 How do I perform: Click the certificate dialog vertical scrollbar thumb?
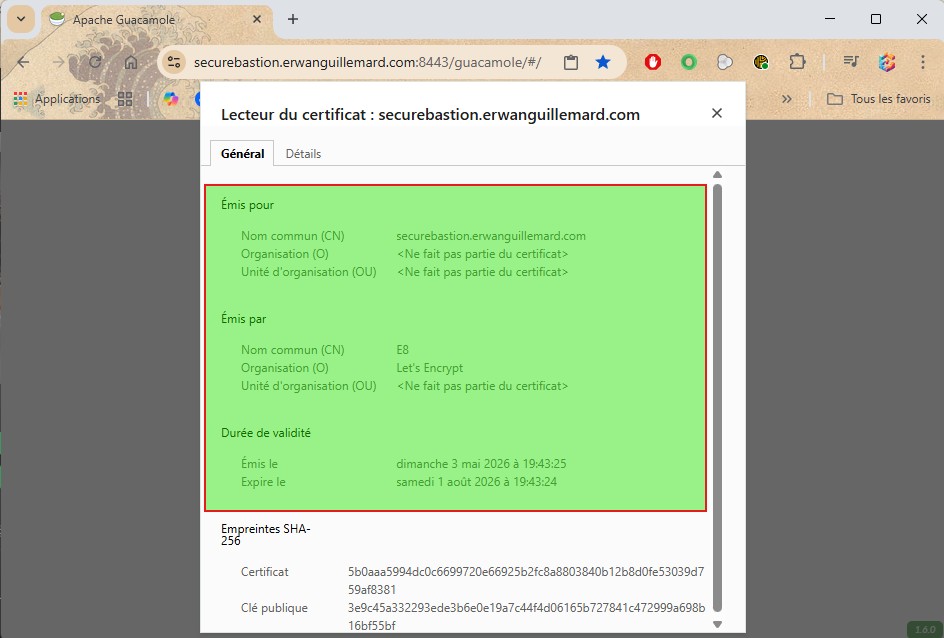[717, 398]
